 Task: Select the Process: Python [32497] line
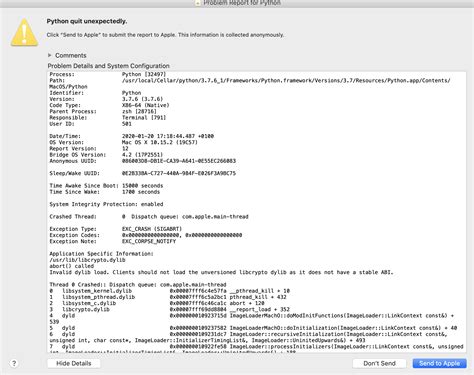[x=108, y=74]
